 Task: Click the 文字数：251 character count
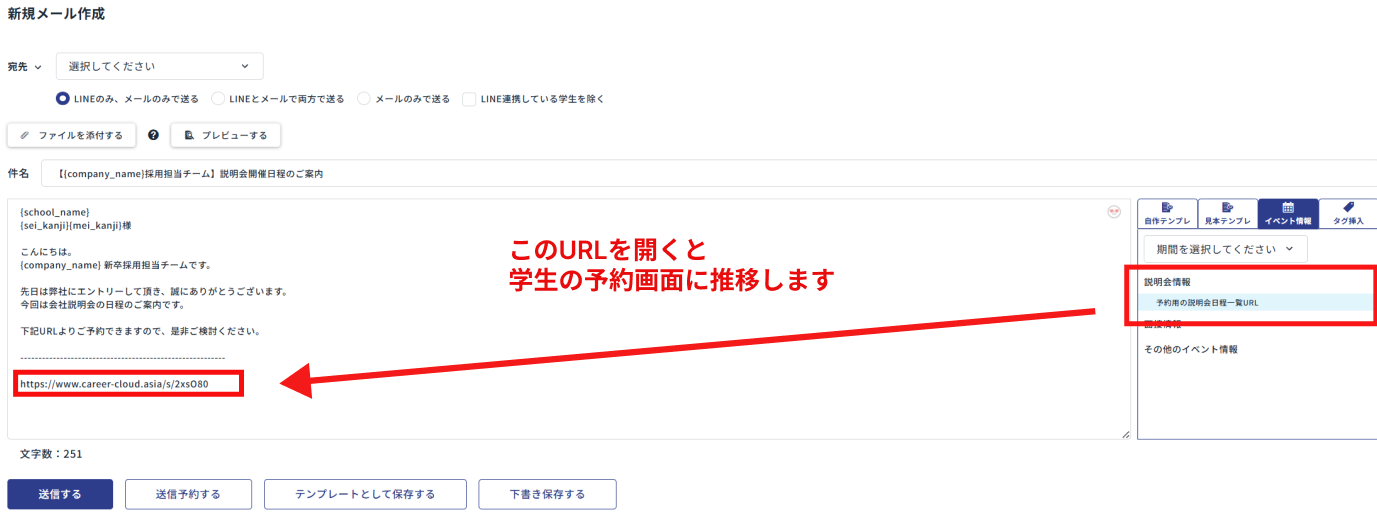point(51,454)
